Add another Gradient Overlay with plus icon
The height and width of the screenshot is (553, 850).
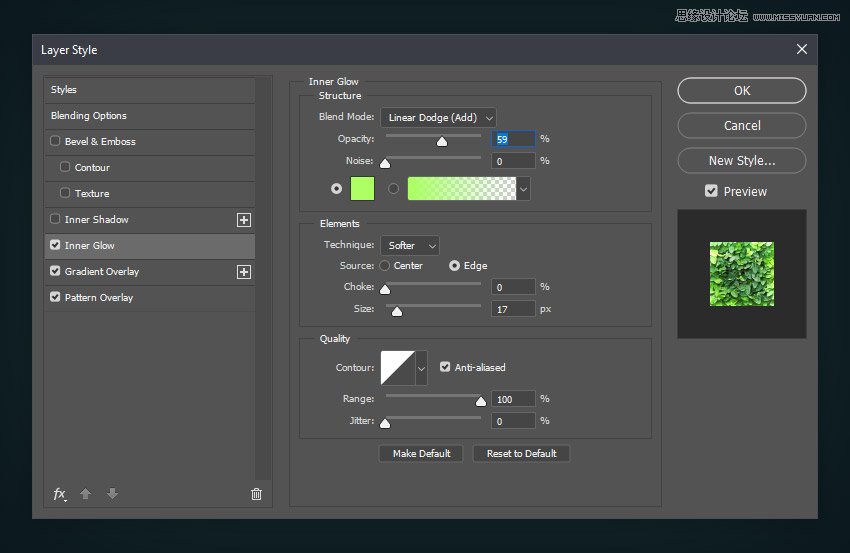(243, 272)
